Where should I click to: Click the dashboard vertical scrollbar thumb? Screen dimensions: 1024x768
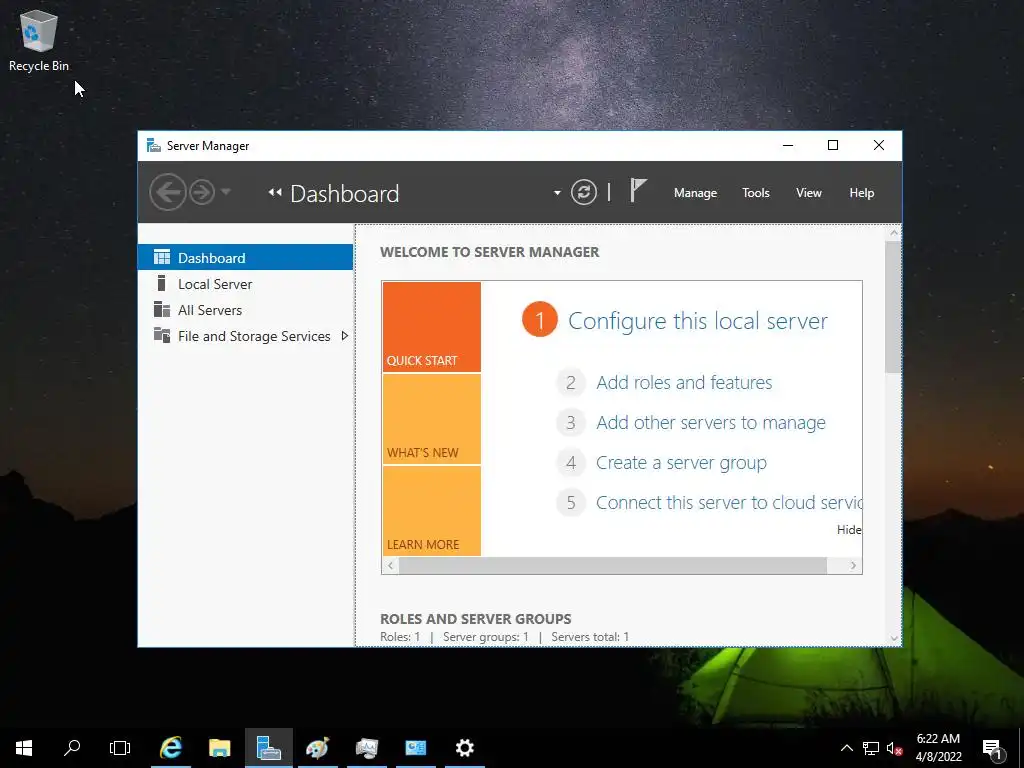pyautogui.click(x=893, y=307)
